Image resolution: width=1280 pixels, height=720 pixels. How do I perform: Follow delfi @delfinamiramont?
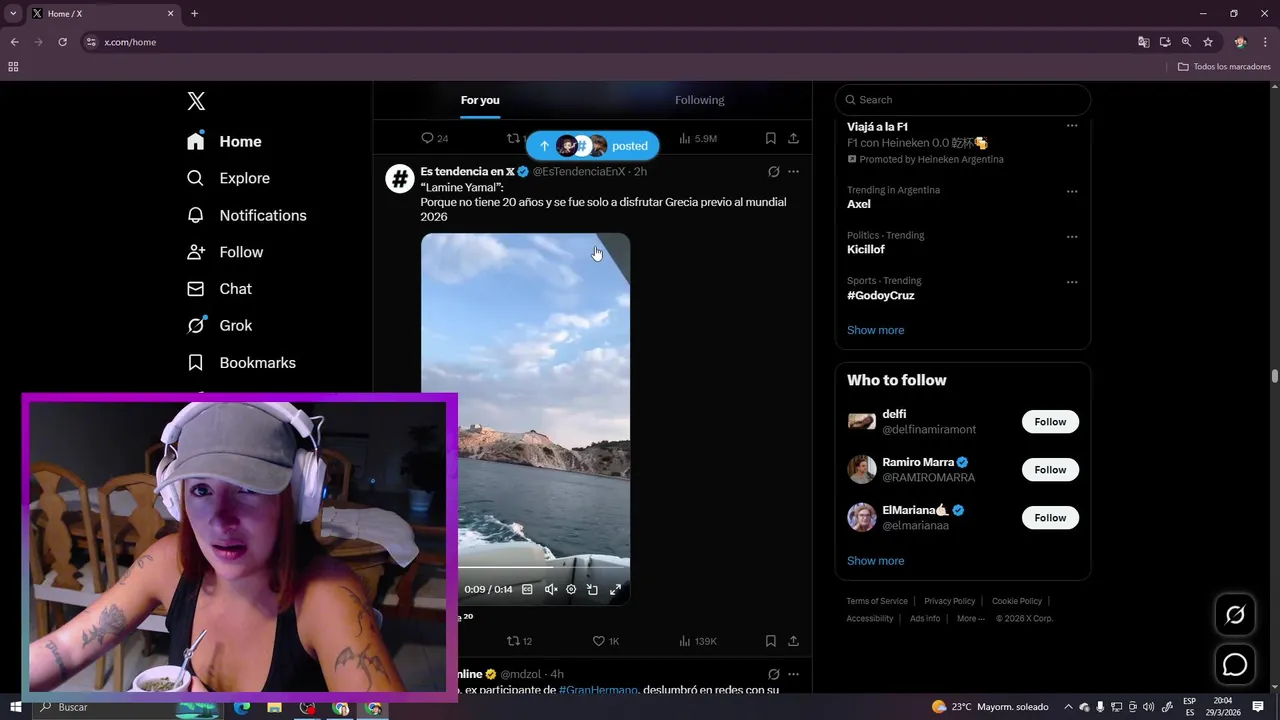click(x=1050, y=422)
